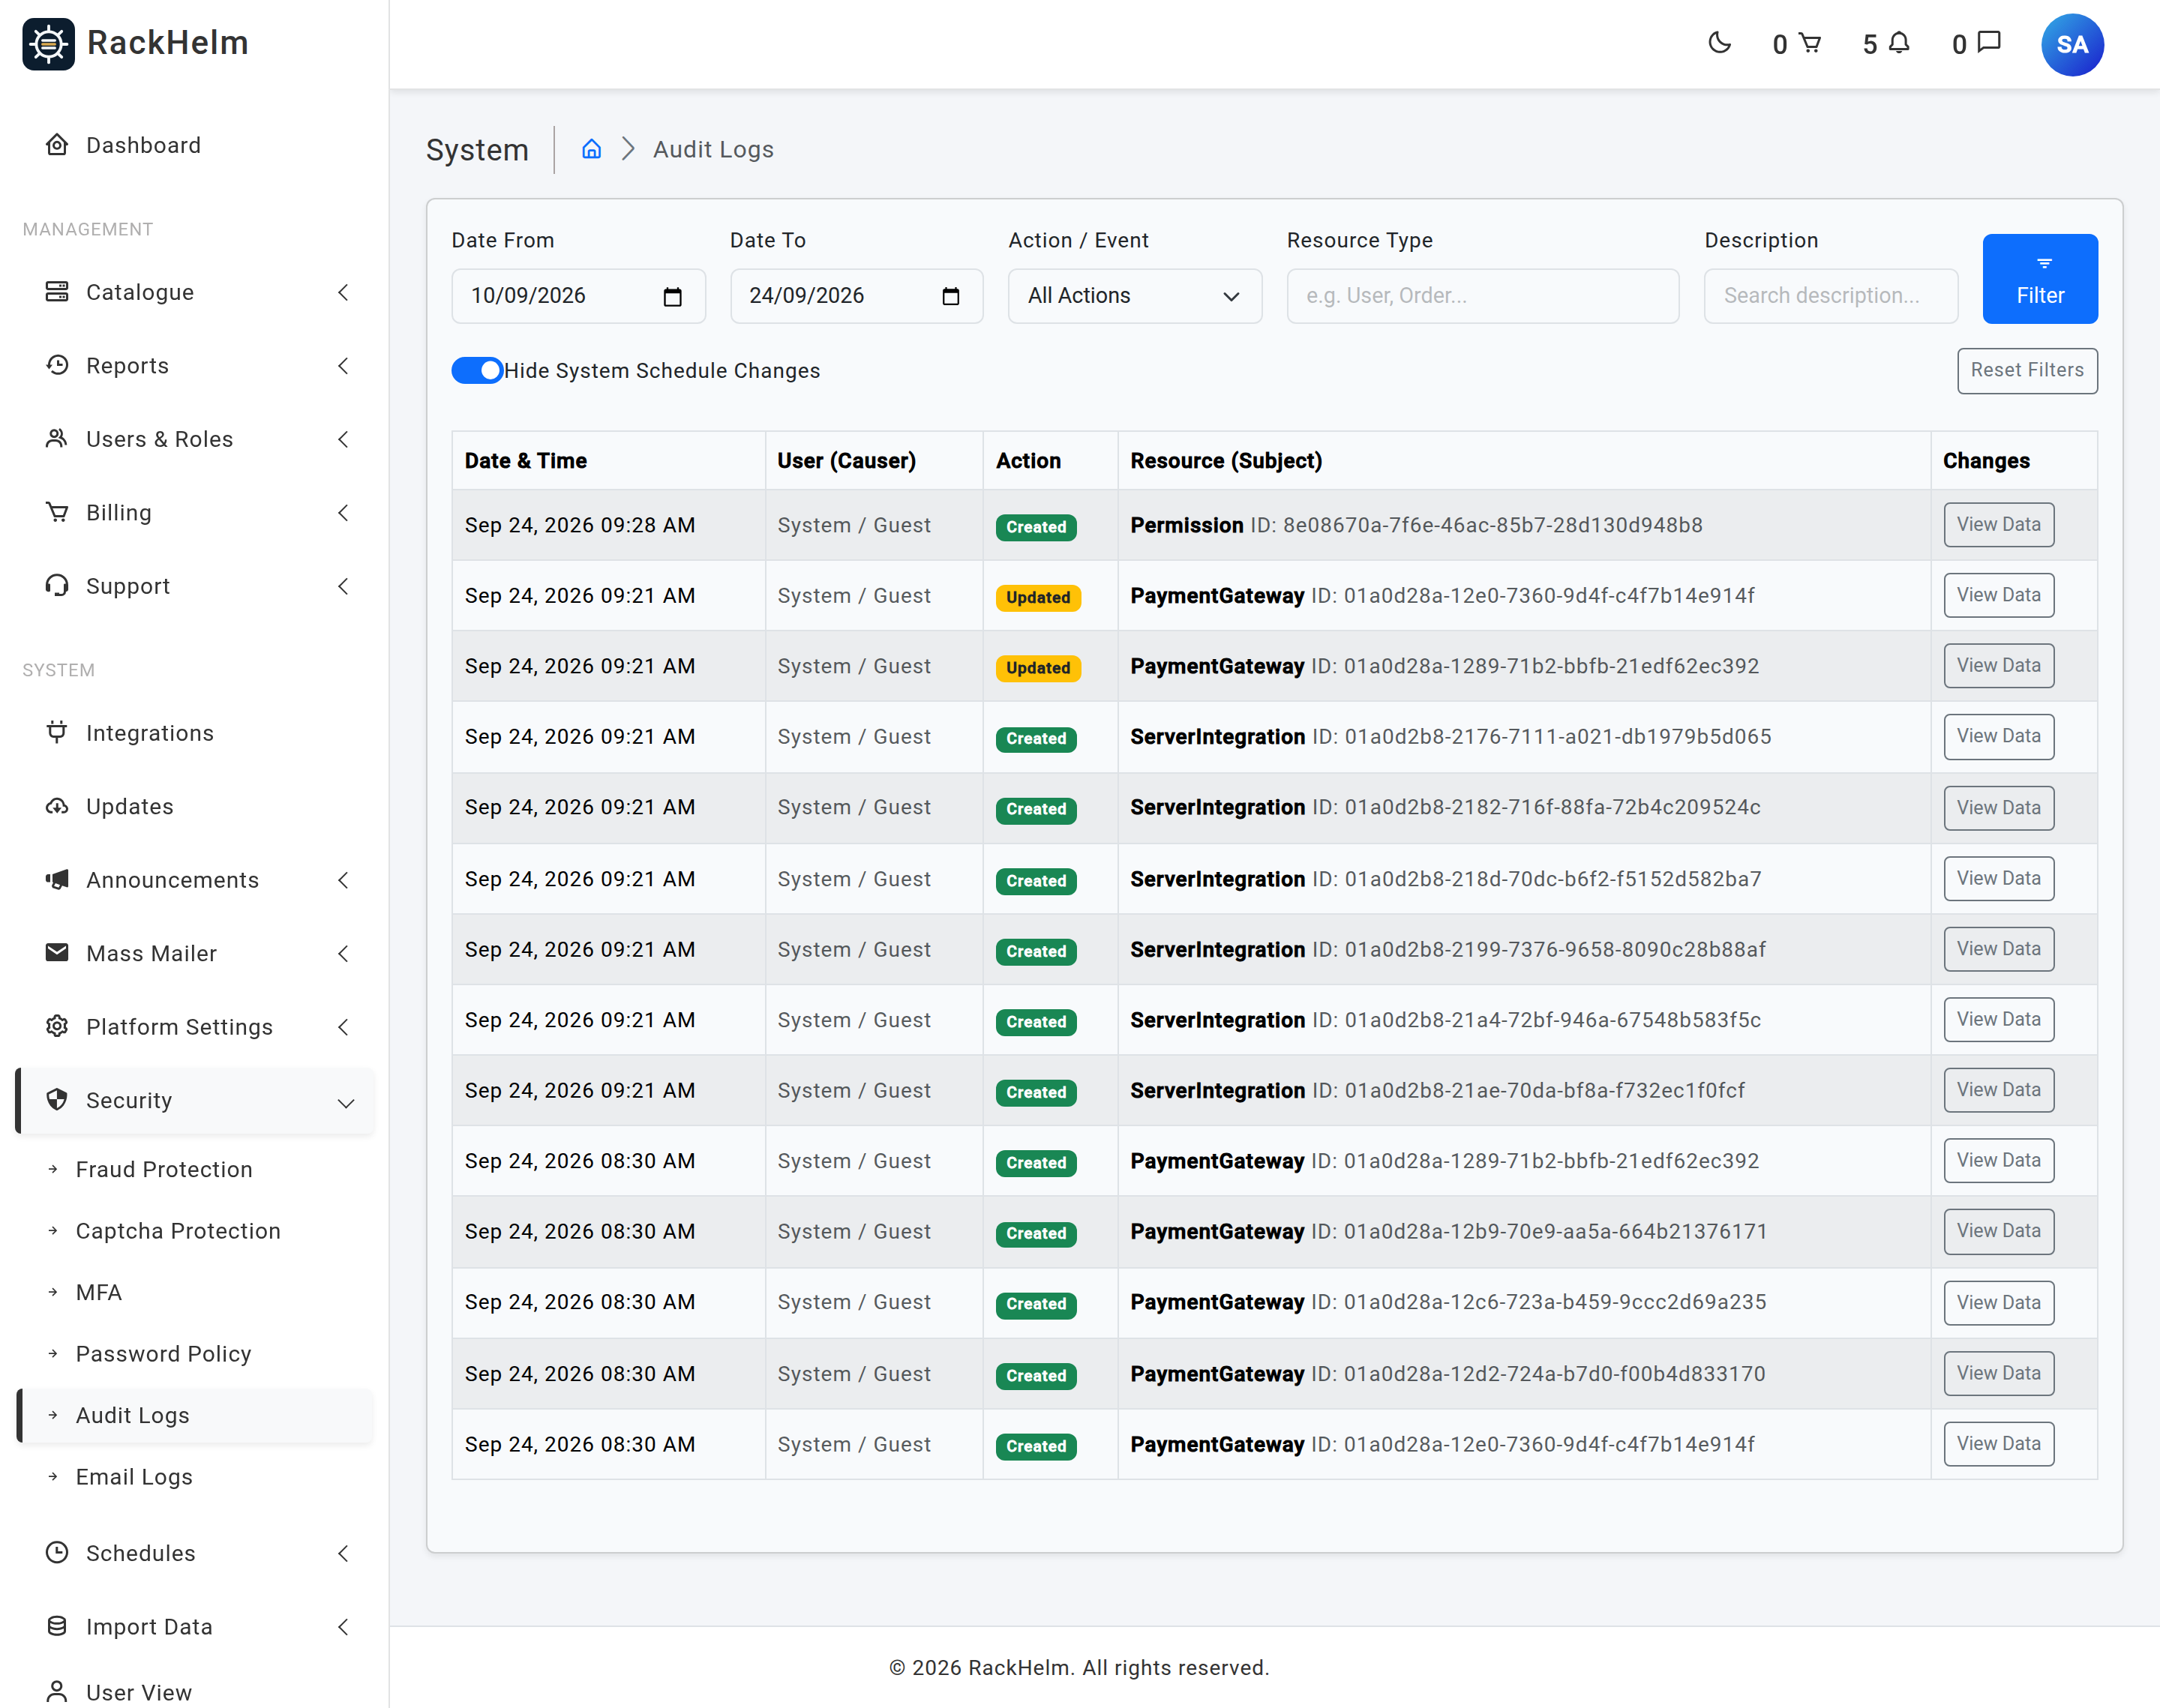The image size is (2160, 1708).
Task: Click Reset Filters button
Action: pos(2027,370)
